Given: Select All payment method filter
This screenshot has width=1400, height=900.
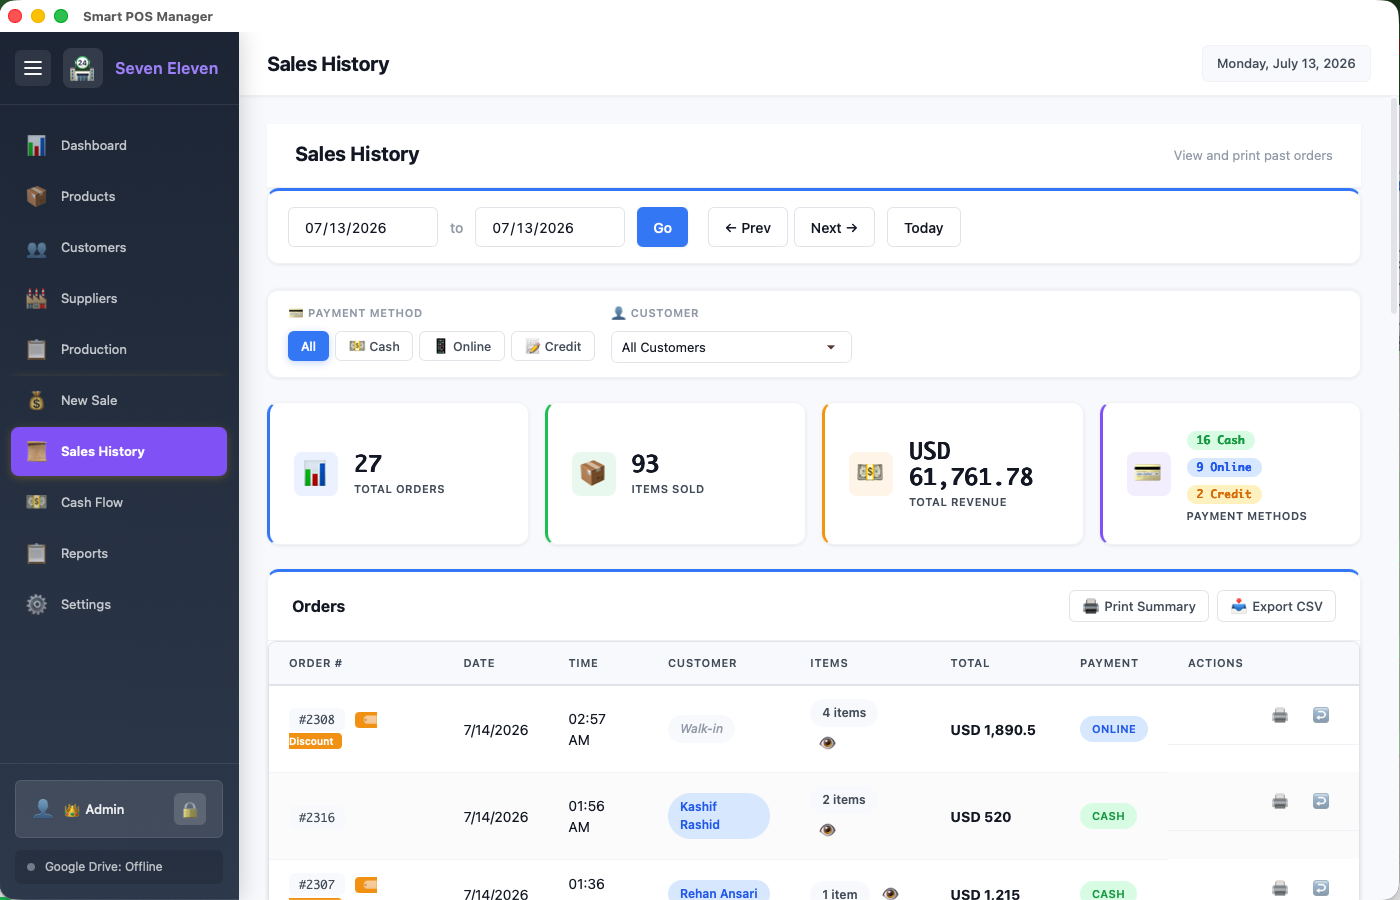Looking at the screenshot, I should [x=308, y=346].
